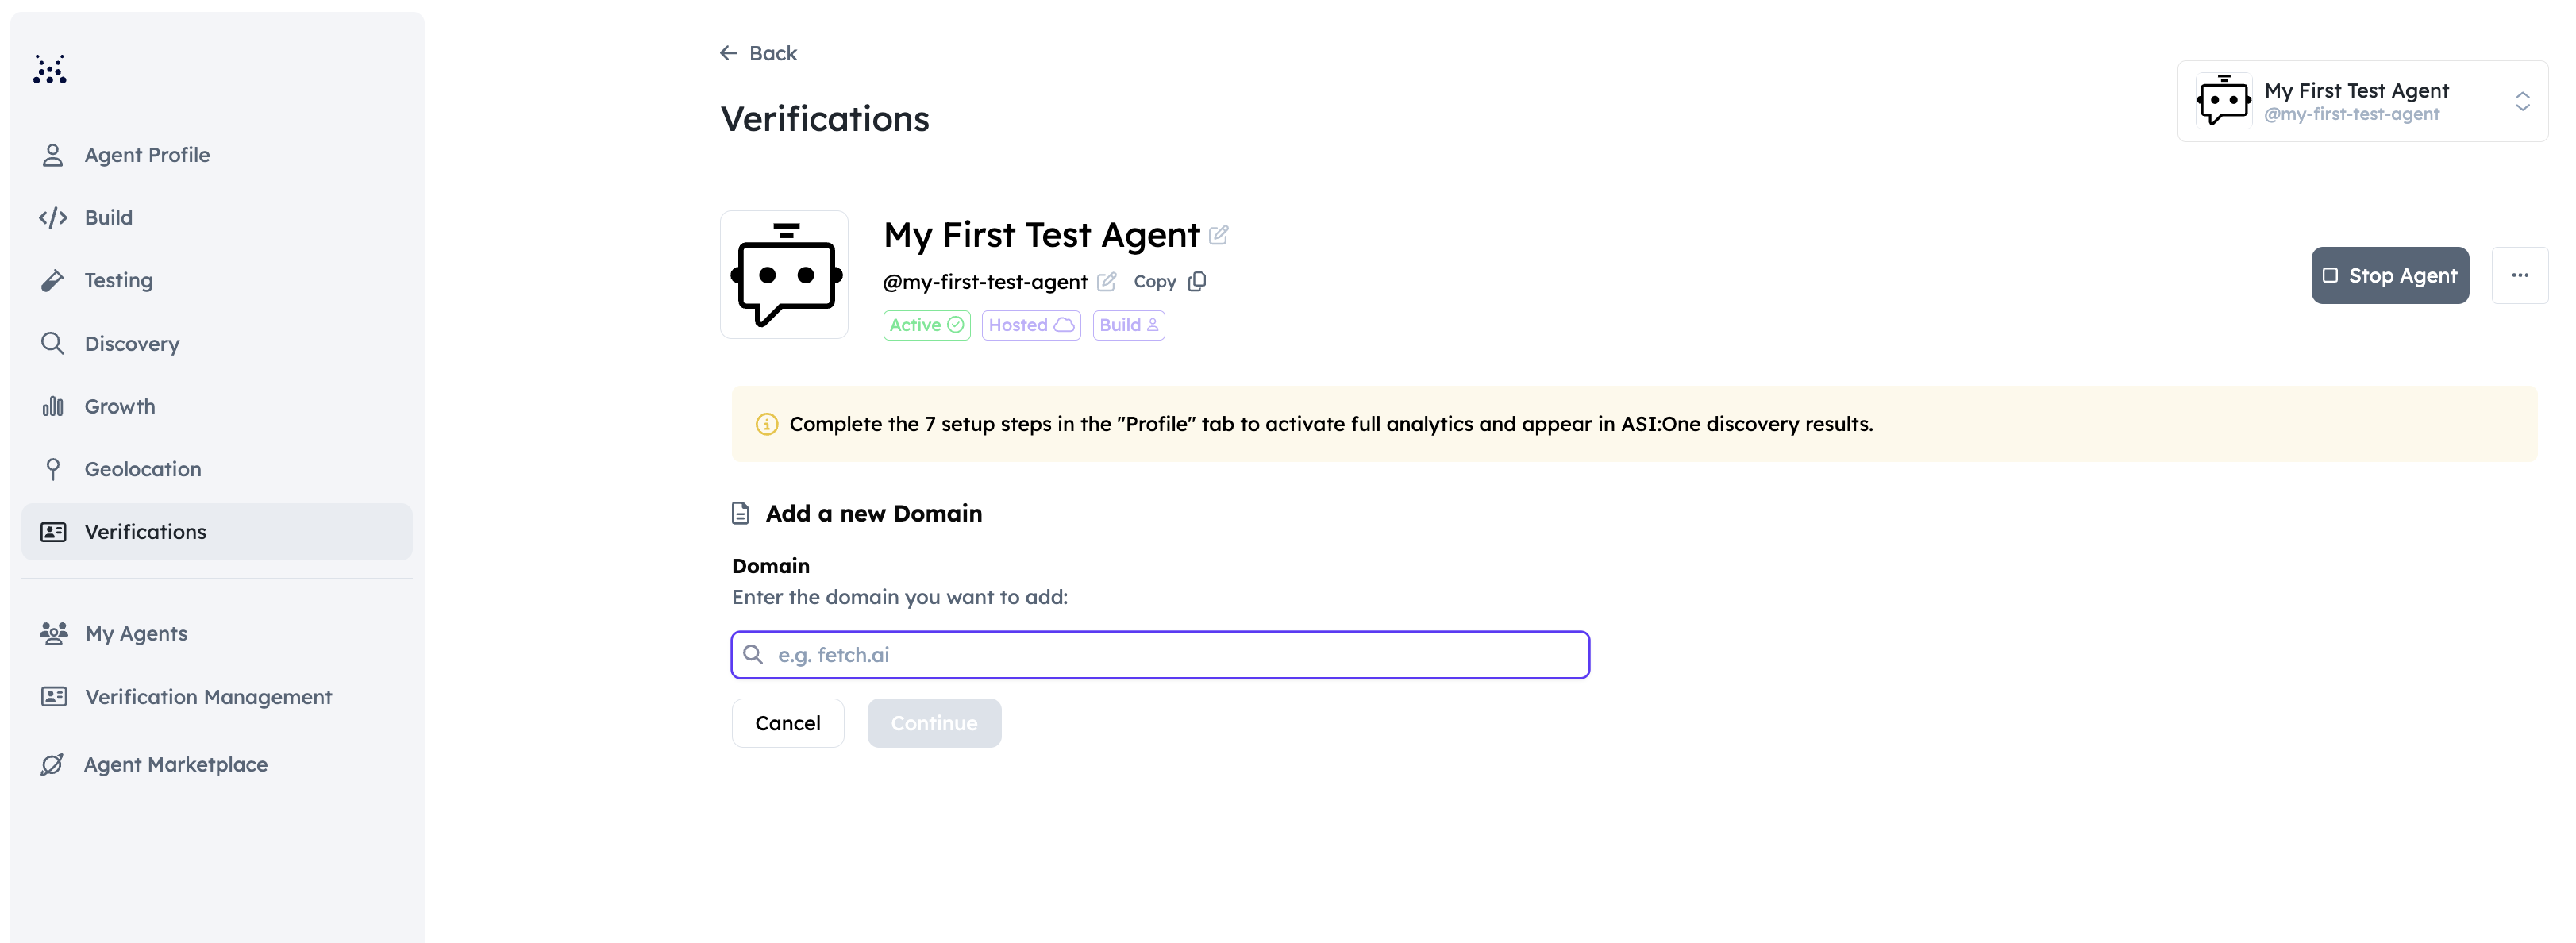Expand the My First Test Agent switcher

click(x=2362, y=101)
